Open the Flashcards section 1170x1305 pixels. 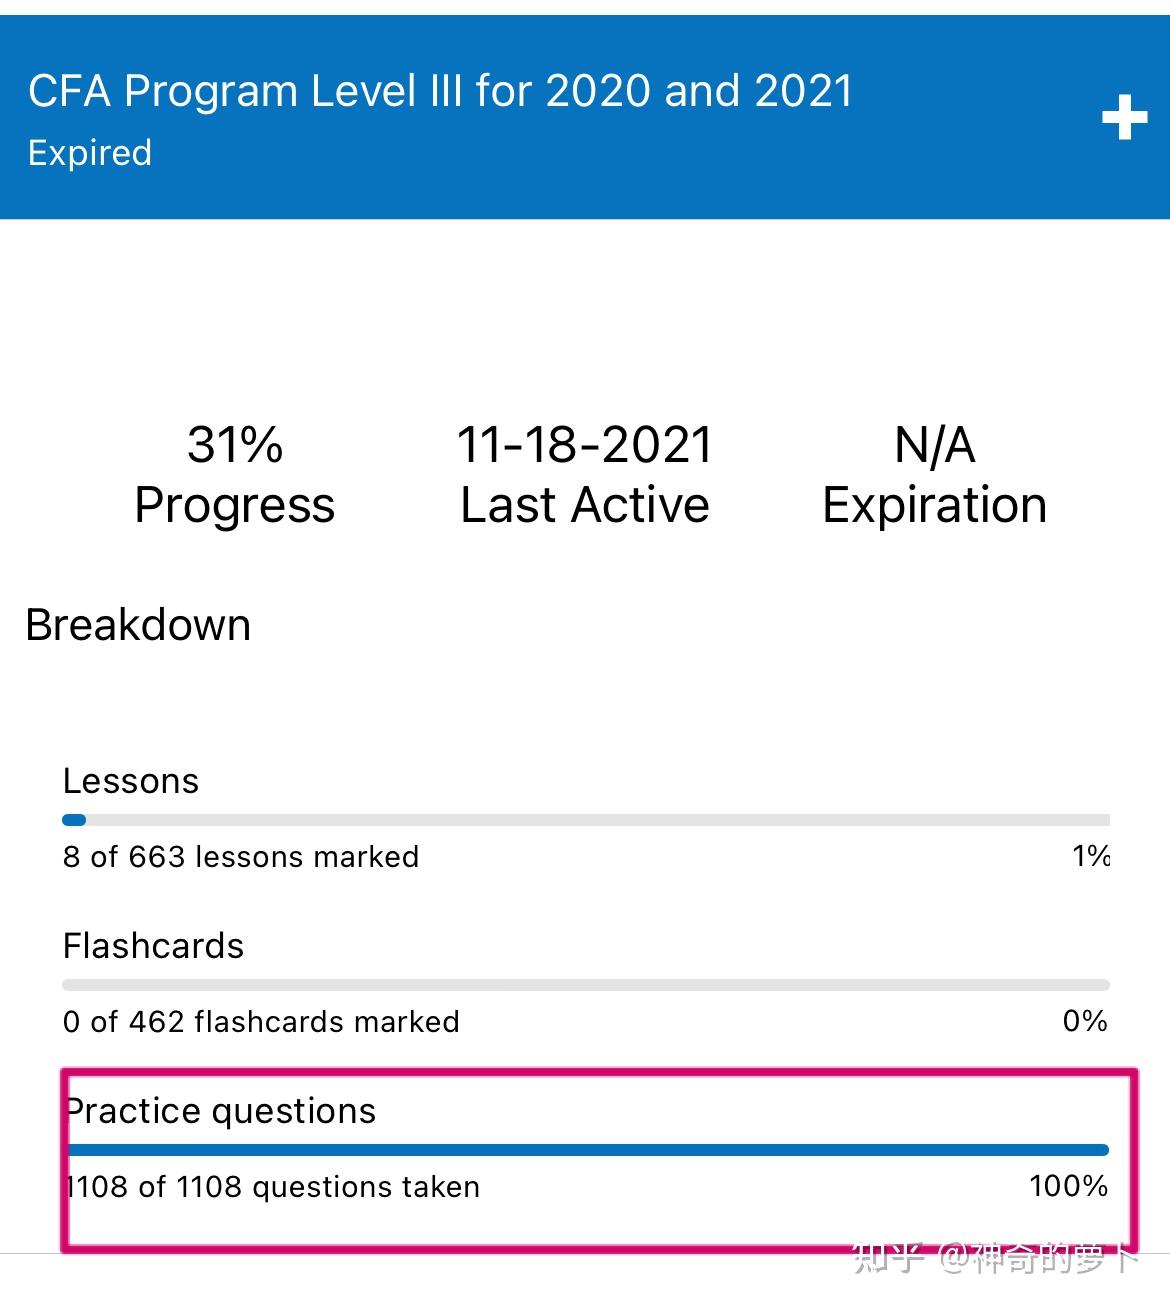tap(153, 945)
